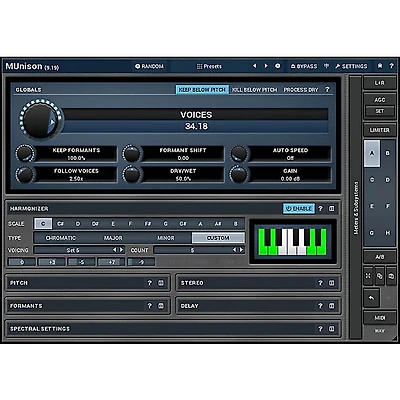Go to the previous preset arrow

[x=255, y=66]
